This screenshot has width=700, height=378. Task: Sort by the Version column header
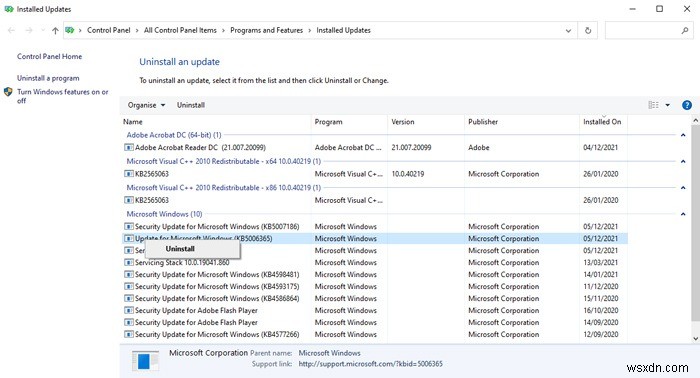426,122
